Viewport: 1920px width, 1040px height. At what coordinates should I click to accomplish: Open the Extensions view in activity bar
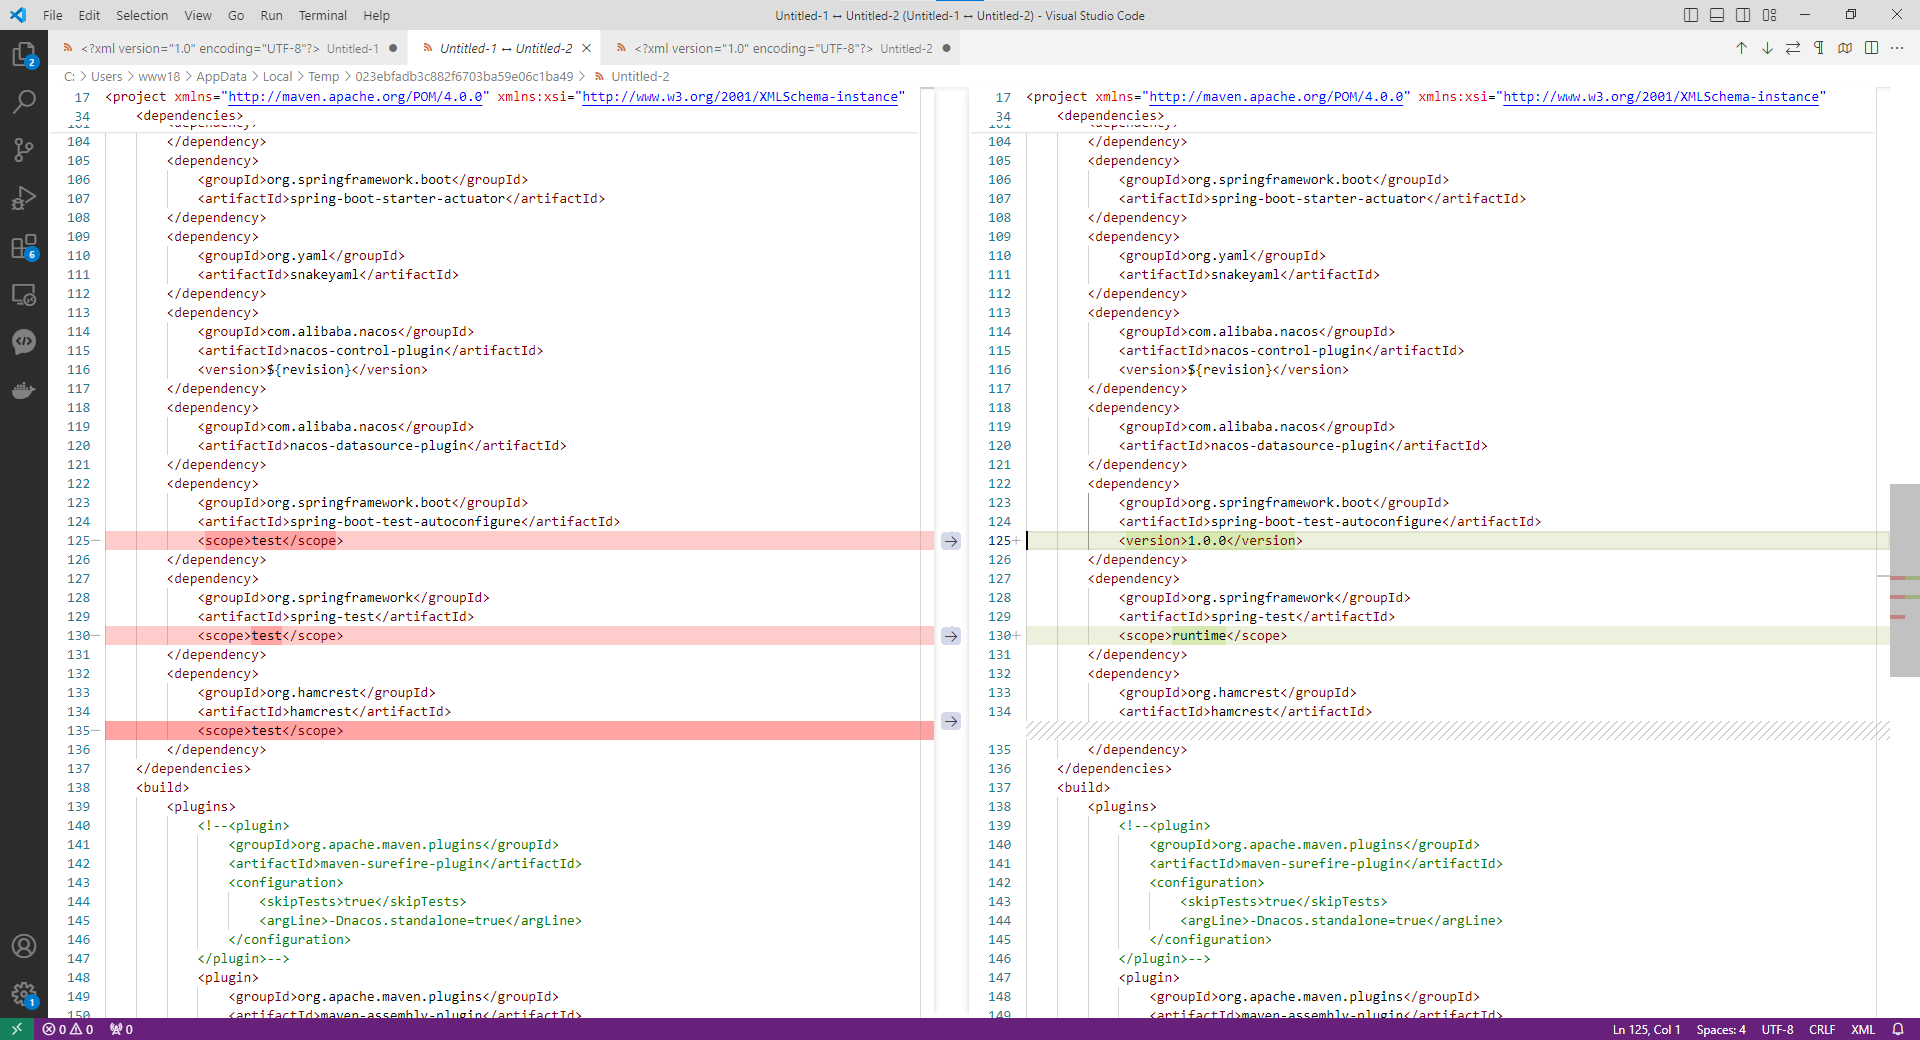pyautogui.click(x=24, y=247)
